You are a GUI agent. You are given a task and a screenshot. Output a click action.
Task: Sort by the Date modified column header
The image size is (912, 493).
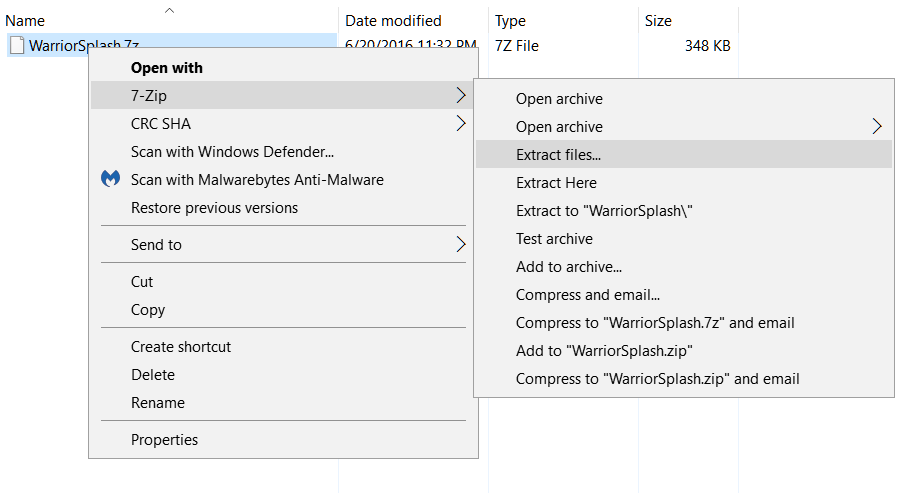393,21
